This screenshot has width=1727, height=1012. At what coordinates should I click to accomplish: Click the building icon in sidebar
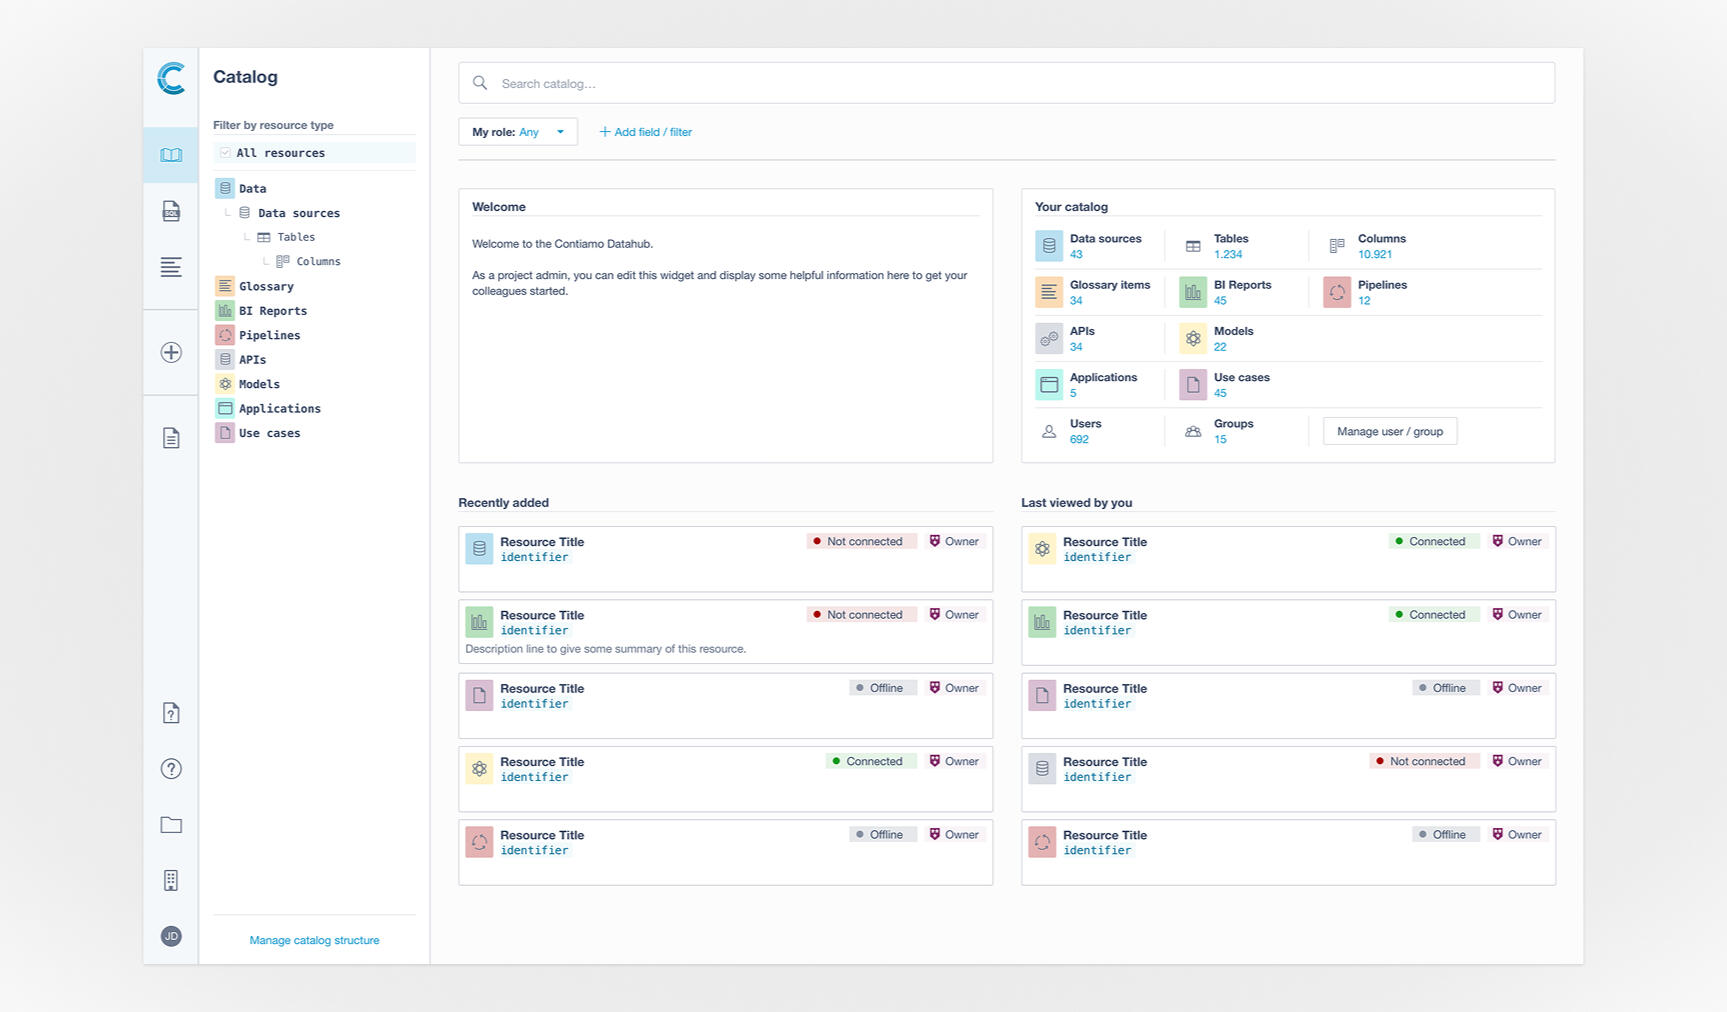(x=171, y=881)
